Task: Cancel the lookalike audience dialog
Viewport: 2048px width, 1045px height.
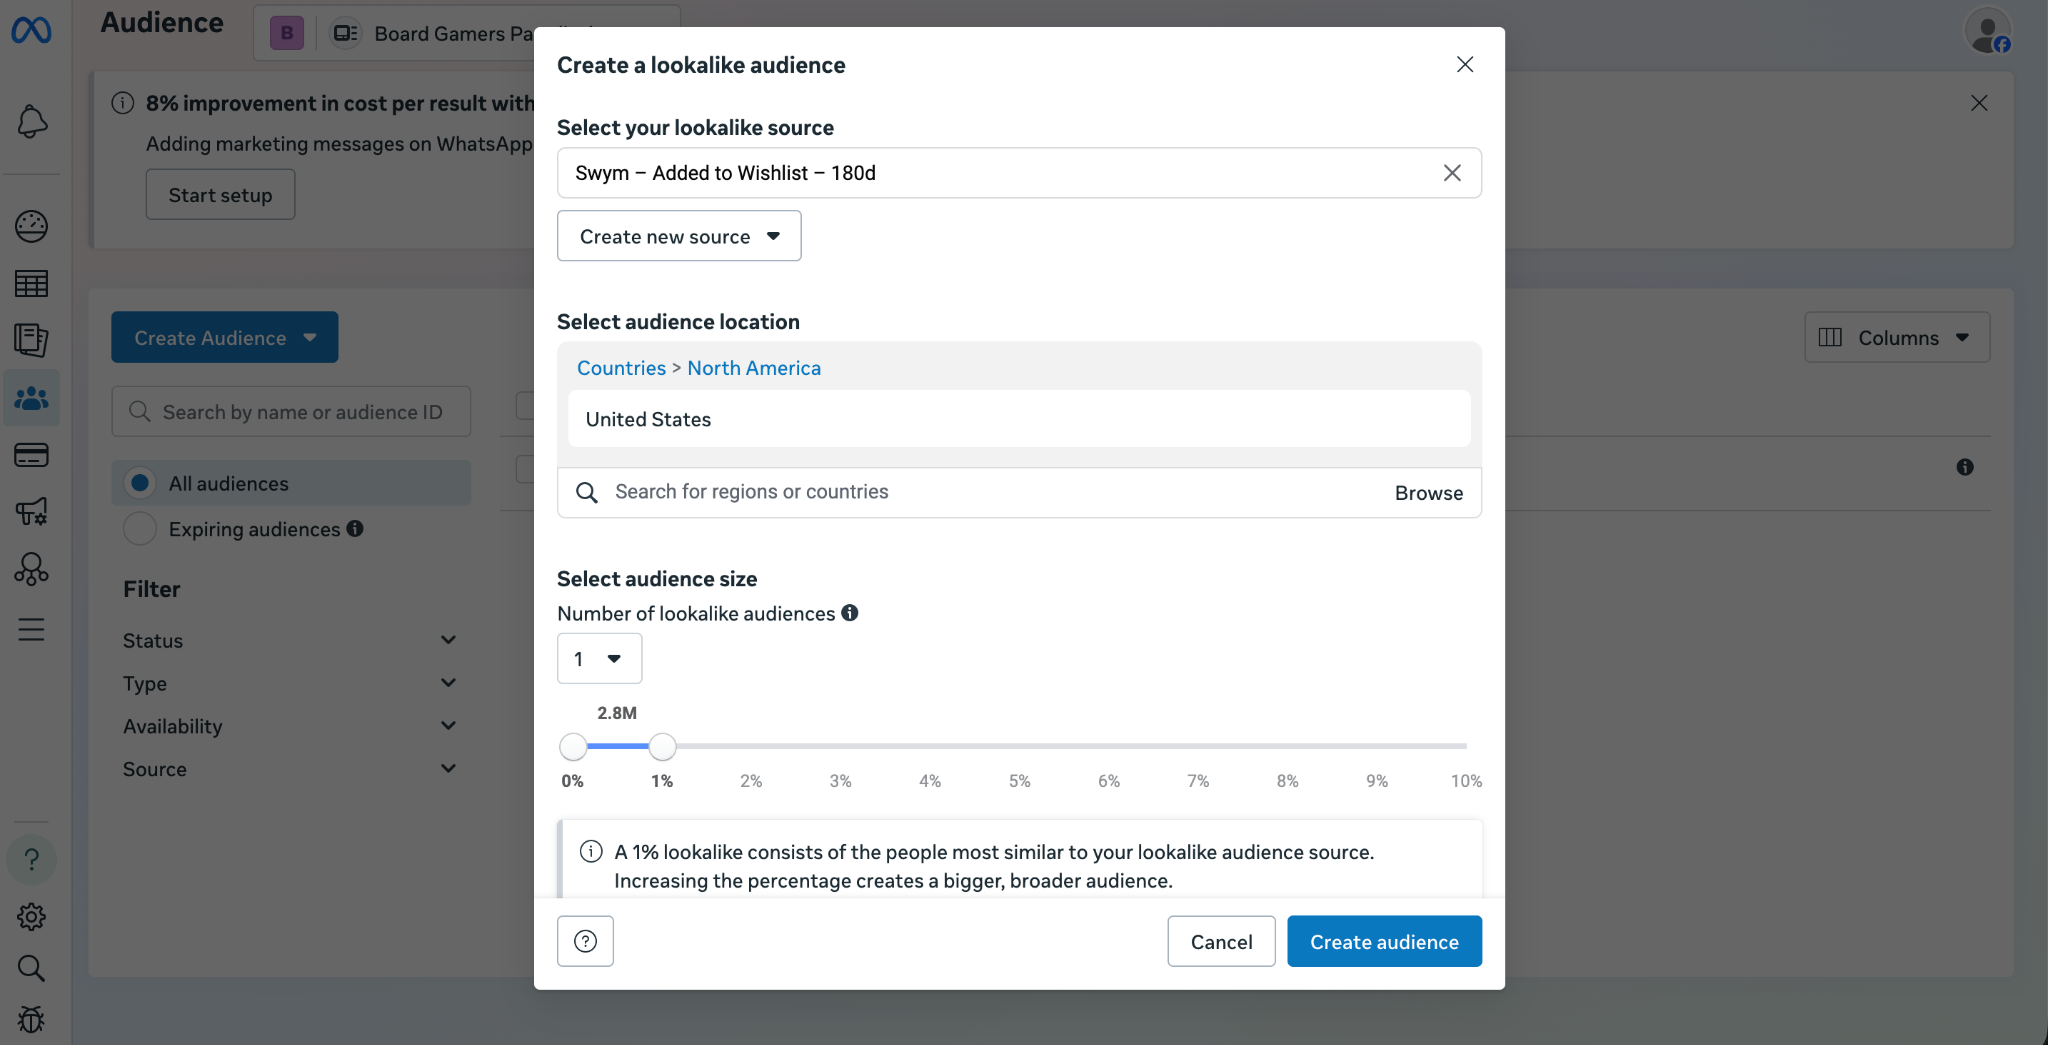Action: point(1221,941)
